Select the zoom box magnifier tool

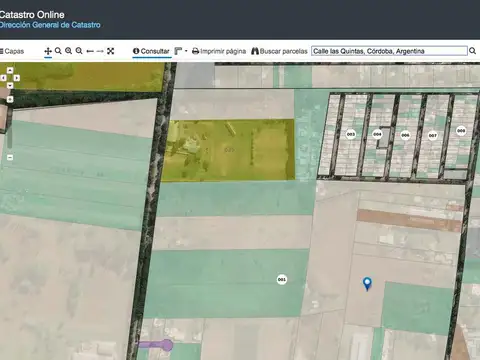tap(58, 51)
